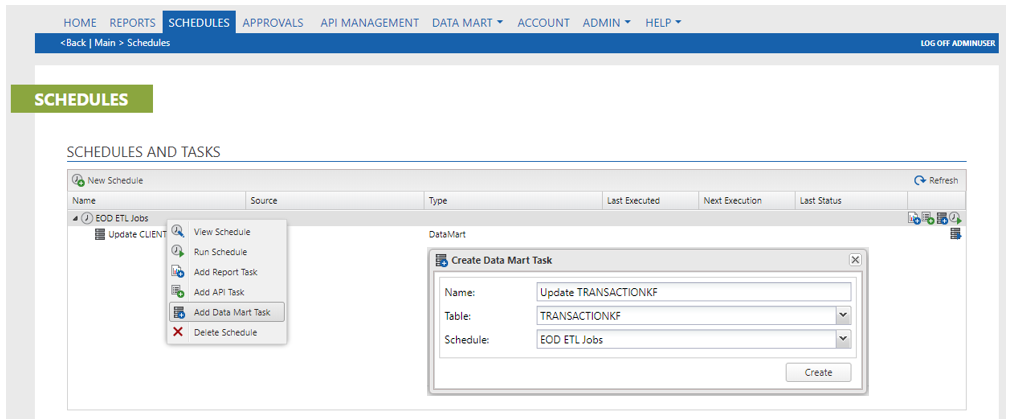This screenshot has height=420, width=1015.
Task: Click the LOG OFF ADMINUSER link
Action: point(958,43)
